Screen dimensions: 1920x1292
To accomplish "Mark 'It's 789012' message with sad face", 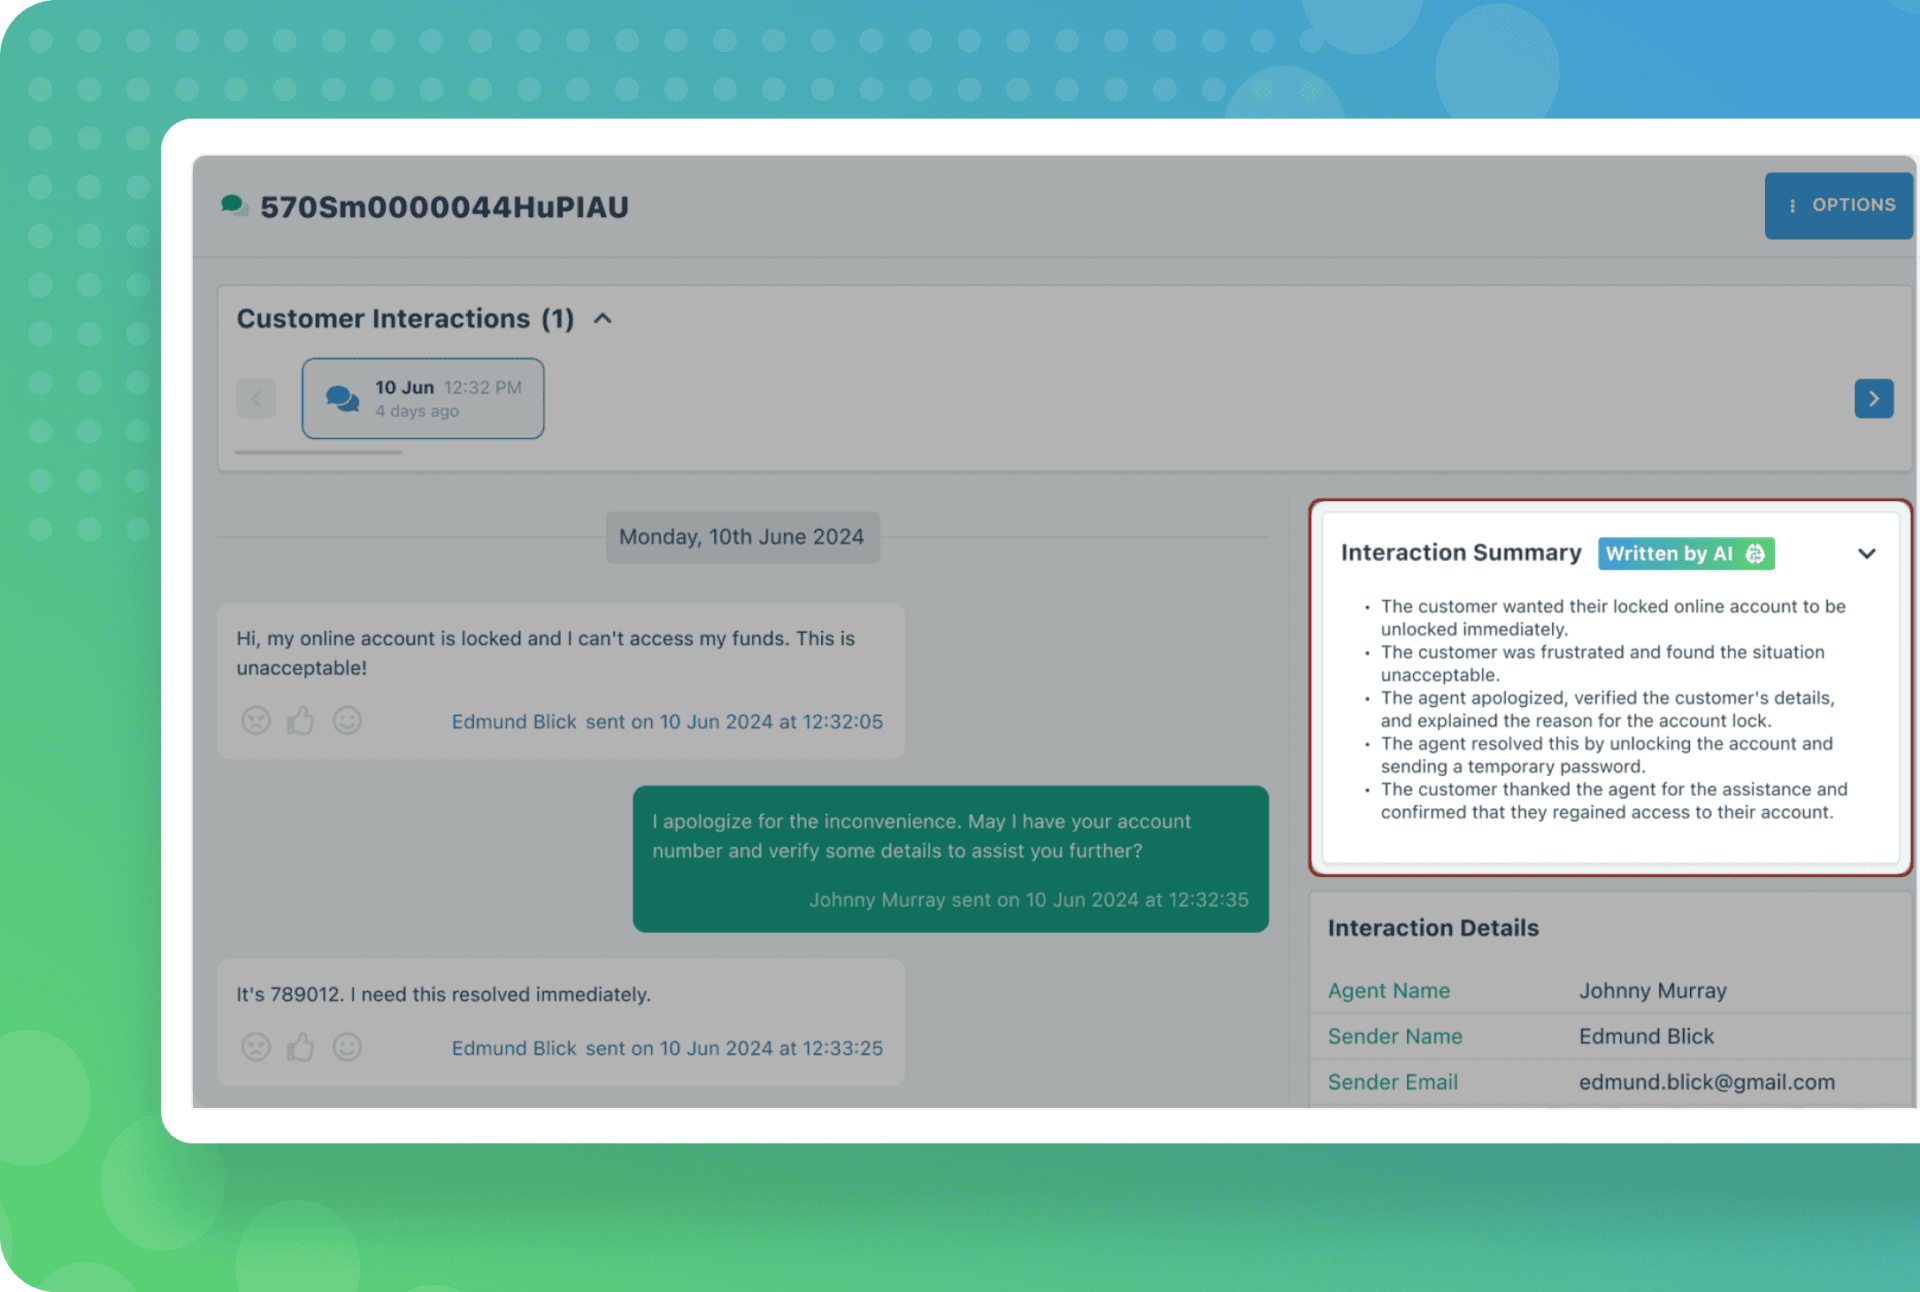I will tap(256, 1047).
